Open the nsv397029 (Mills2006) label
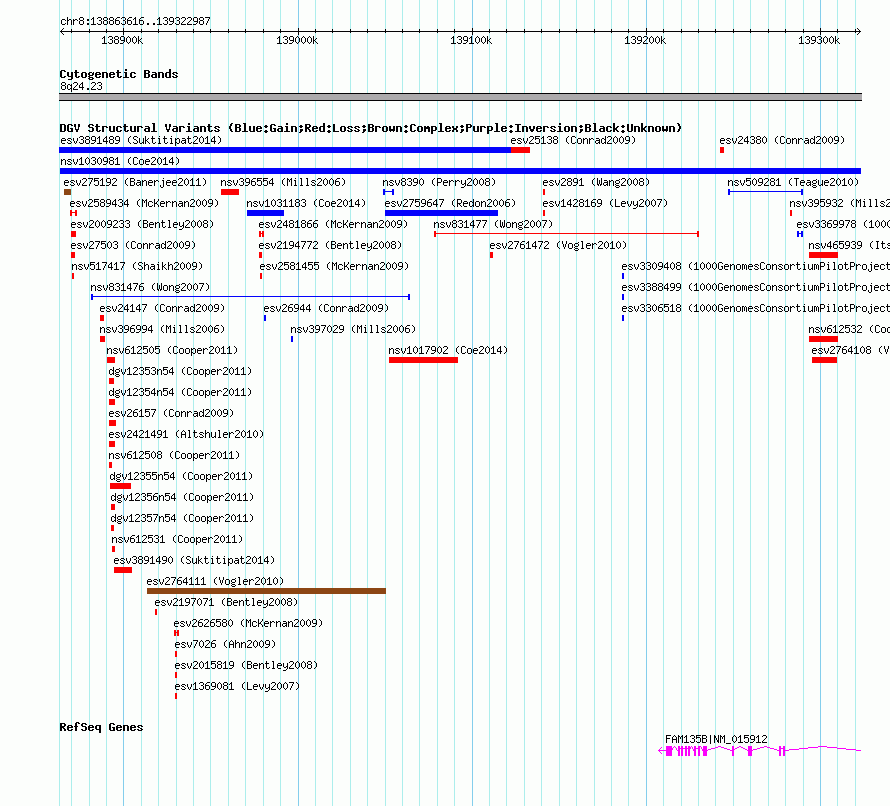Screen dimensions: 890x806 click(x=353, y=329)
